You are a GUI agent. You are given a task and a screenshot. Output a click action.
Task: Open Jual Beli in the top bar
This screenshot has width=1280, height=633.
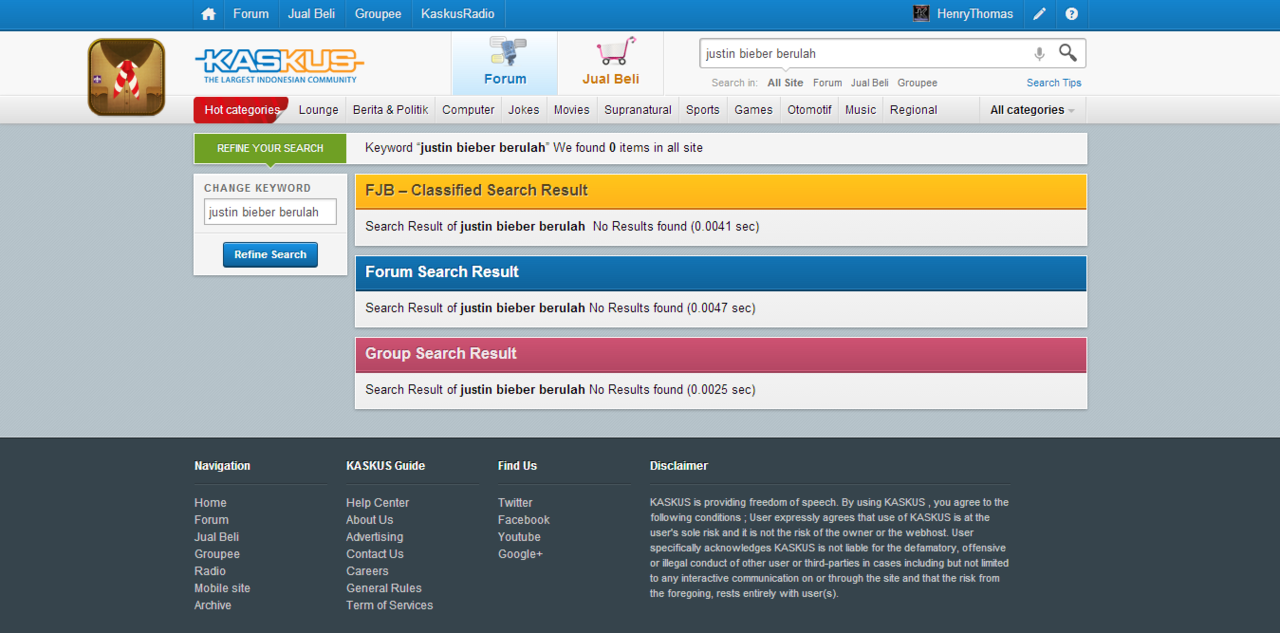311,14
